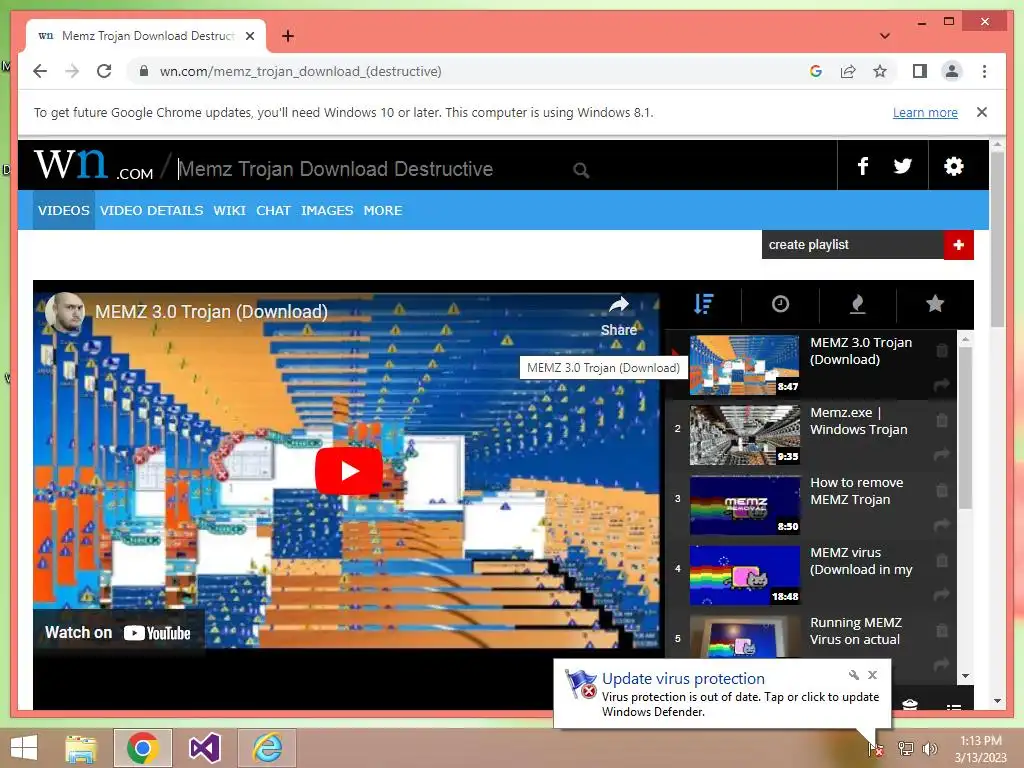Focus the Memz Trojan Download Destructive search field

[369, 169]
